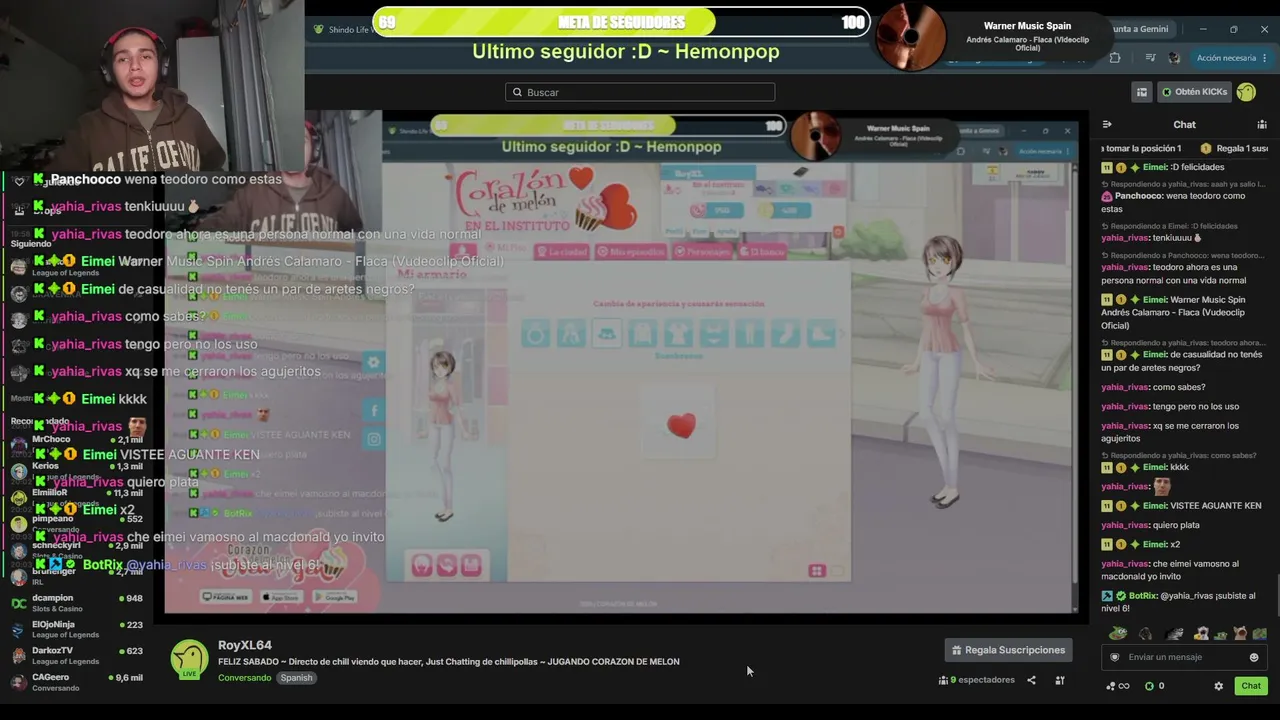Open ElOjoNinja channel in sidebar
This screenshot has height=720, width=1280.
[x=77, y=630]
